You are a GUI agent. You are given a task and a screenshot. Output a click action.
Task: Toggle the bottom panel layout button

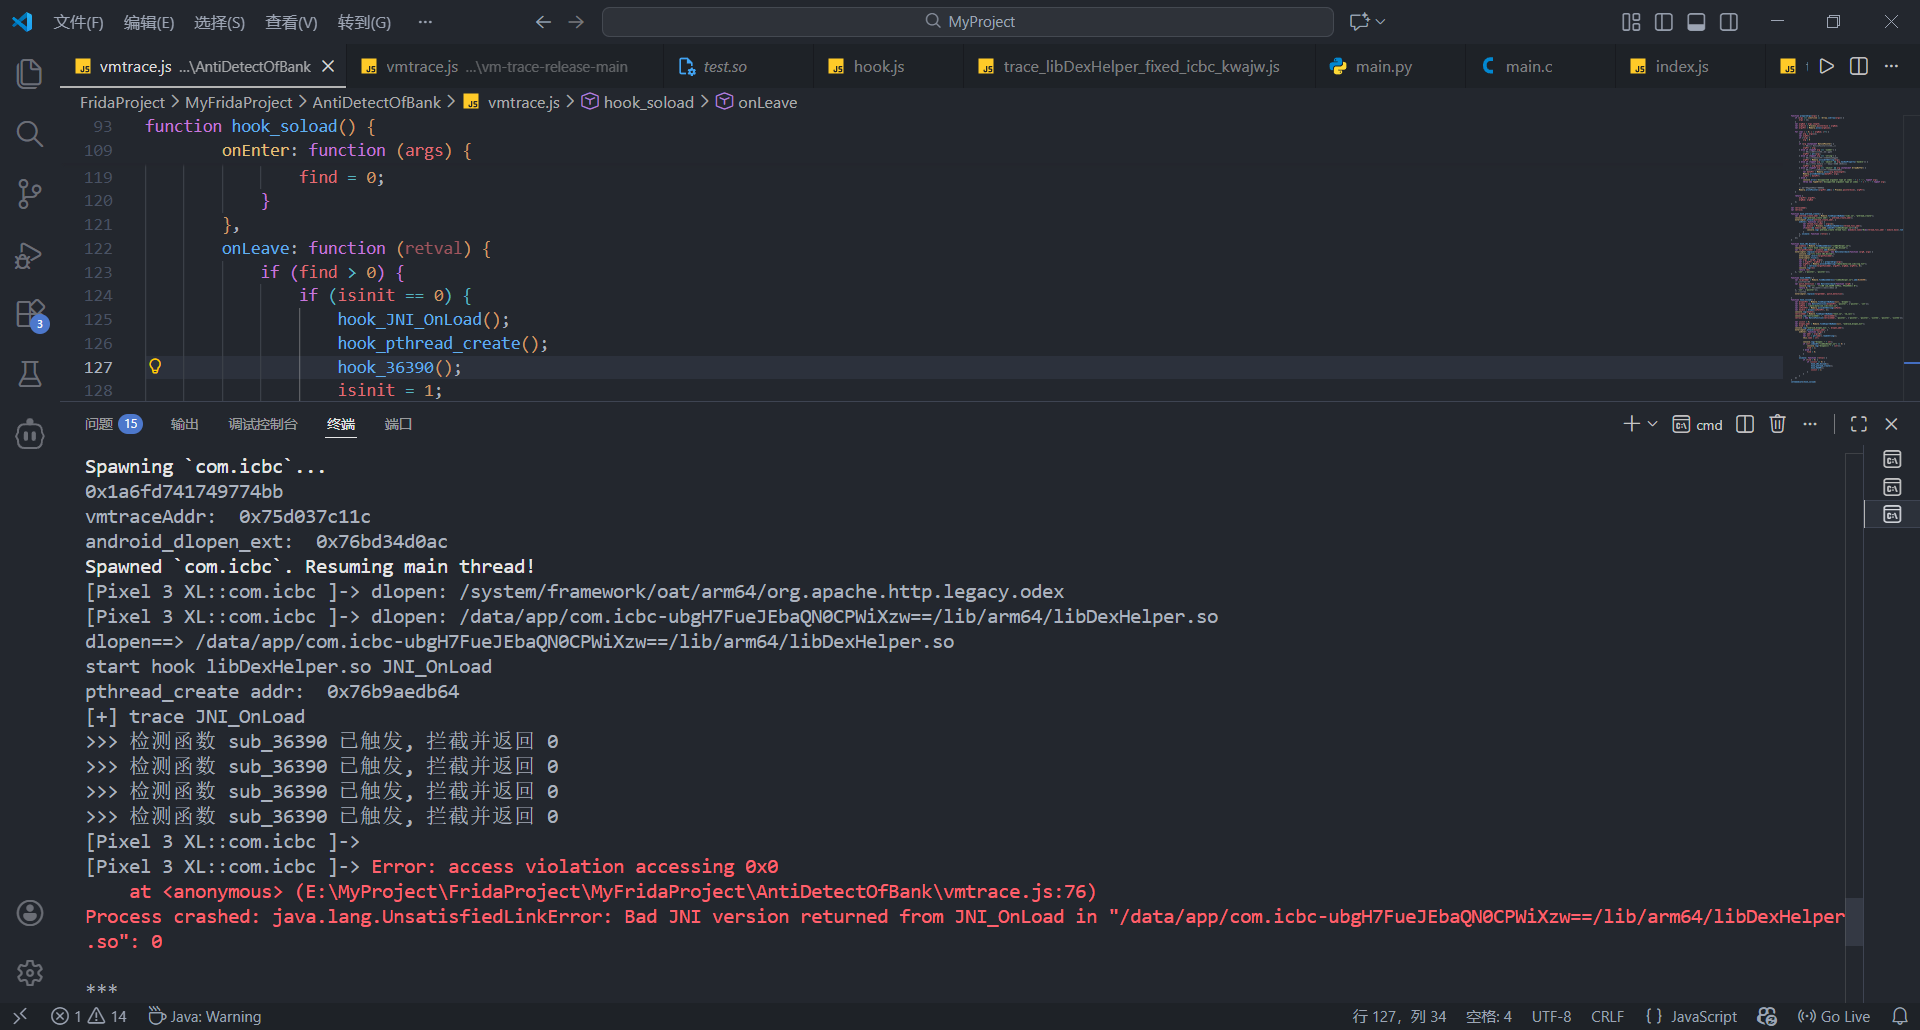(x=1696, y=22)
